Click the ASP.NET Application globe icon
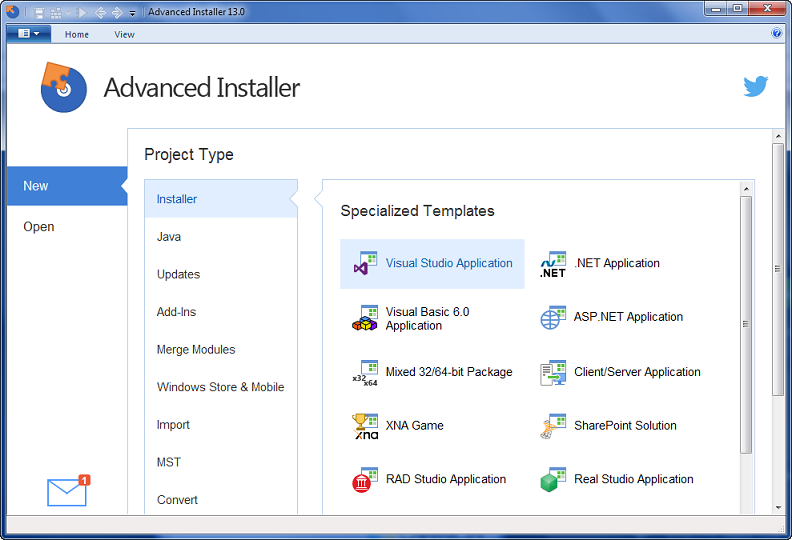 [x=553, y=317]
